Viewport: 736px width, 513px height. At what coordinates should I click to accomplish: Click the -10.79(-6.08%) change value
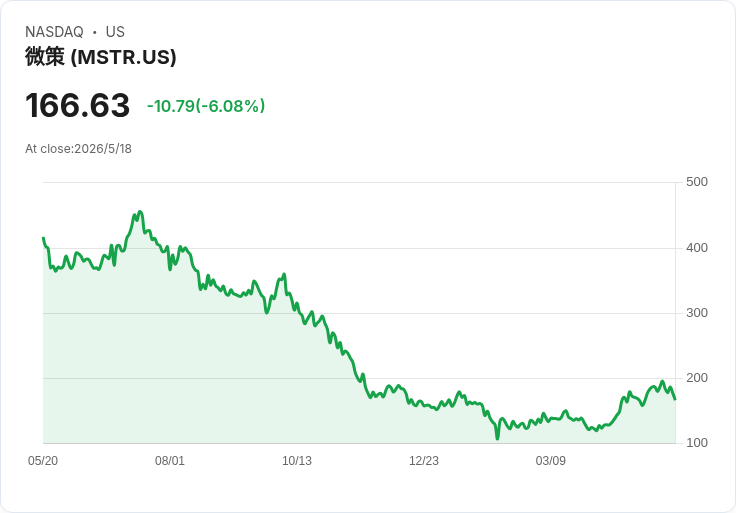click(x=206, y=106)
